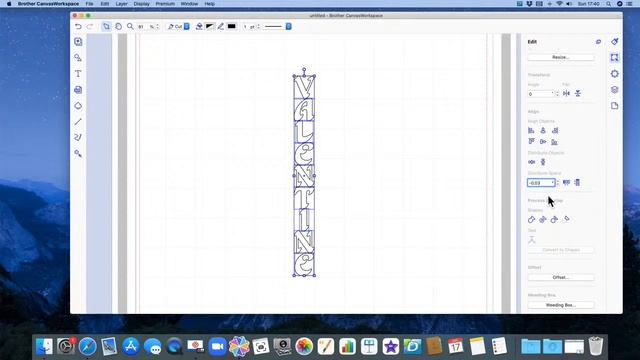Distribute space vertically
The height and width of the screenshot is (360, 640).
pos(577,182)
